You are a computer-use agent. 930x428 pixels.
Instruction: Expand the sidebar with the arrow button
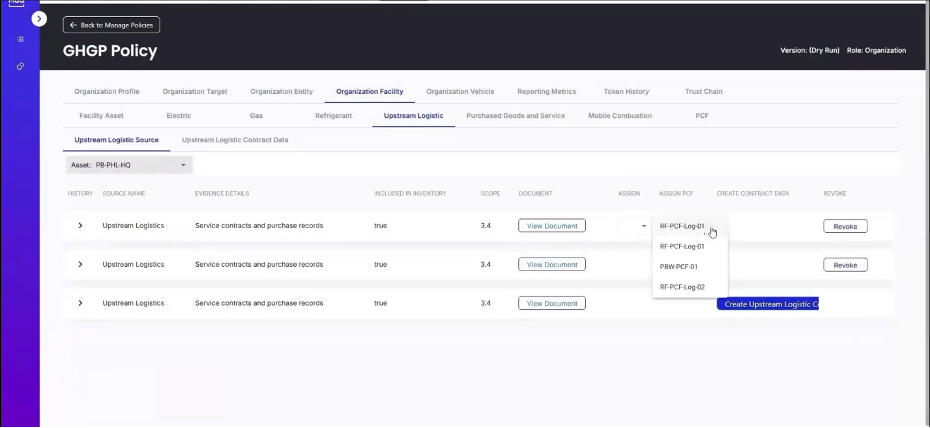coord(39,19)
